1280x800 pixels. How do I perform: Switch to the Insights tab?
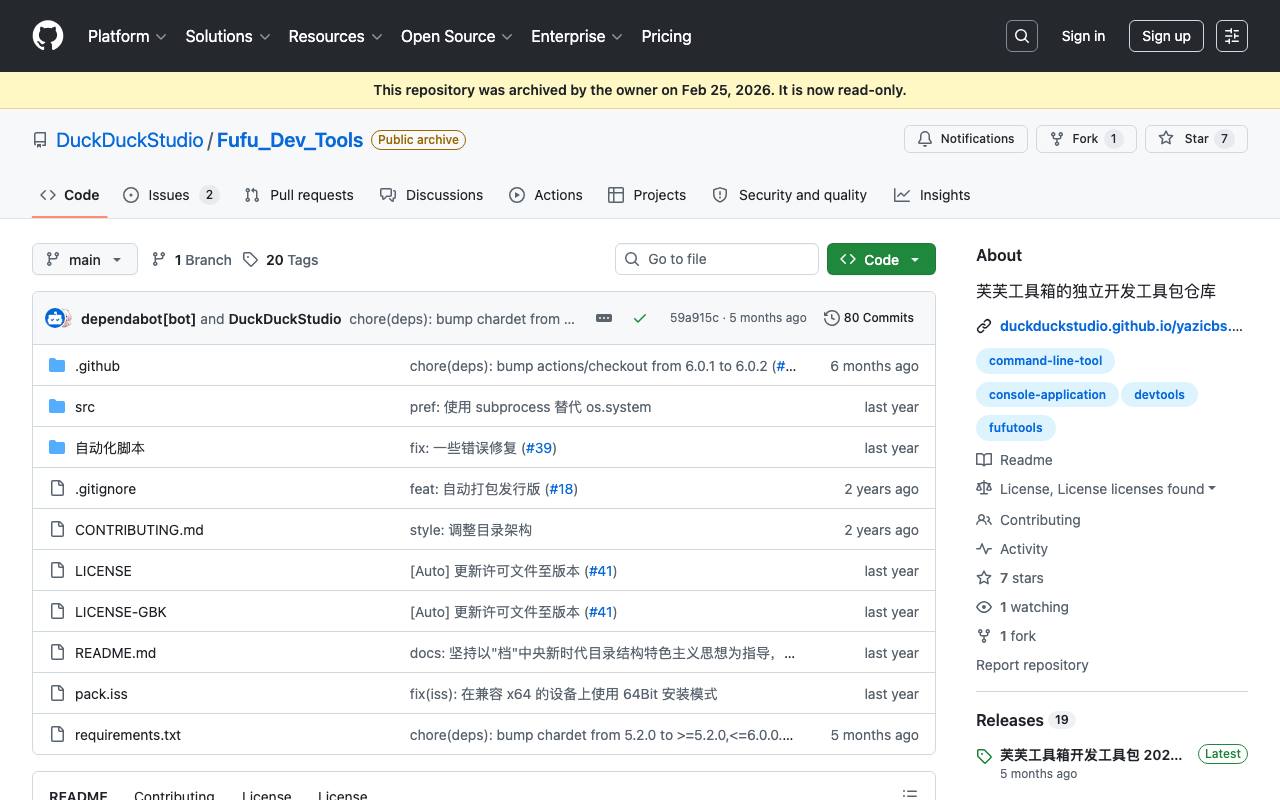[x=932, y=195]
